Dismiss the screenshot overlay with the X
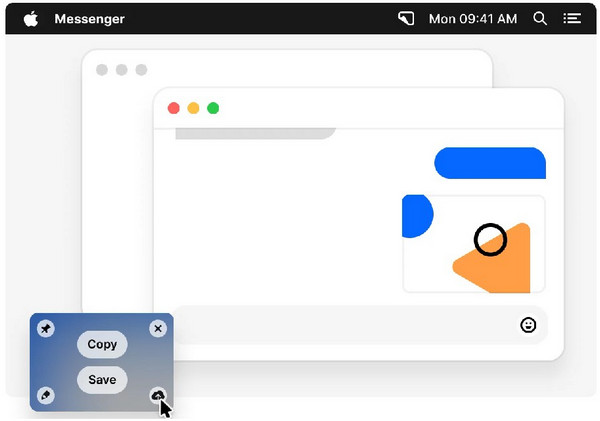Screen dimensions: 600x421 tap(158, 329)
